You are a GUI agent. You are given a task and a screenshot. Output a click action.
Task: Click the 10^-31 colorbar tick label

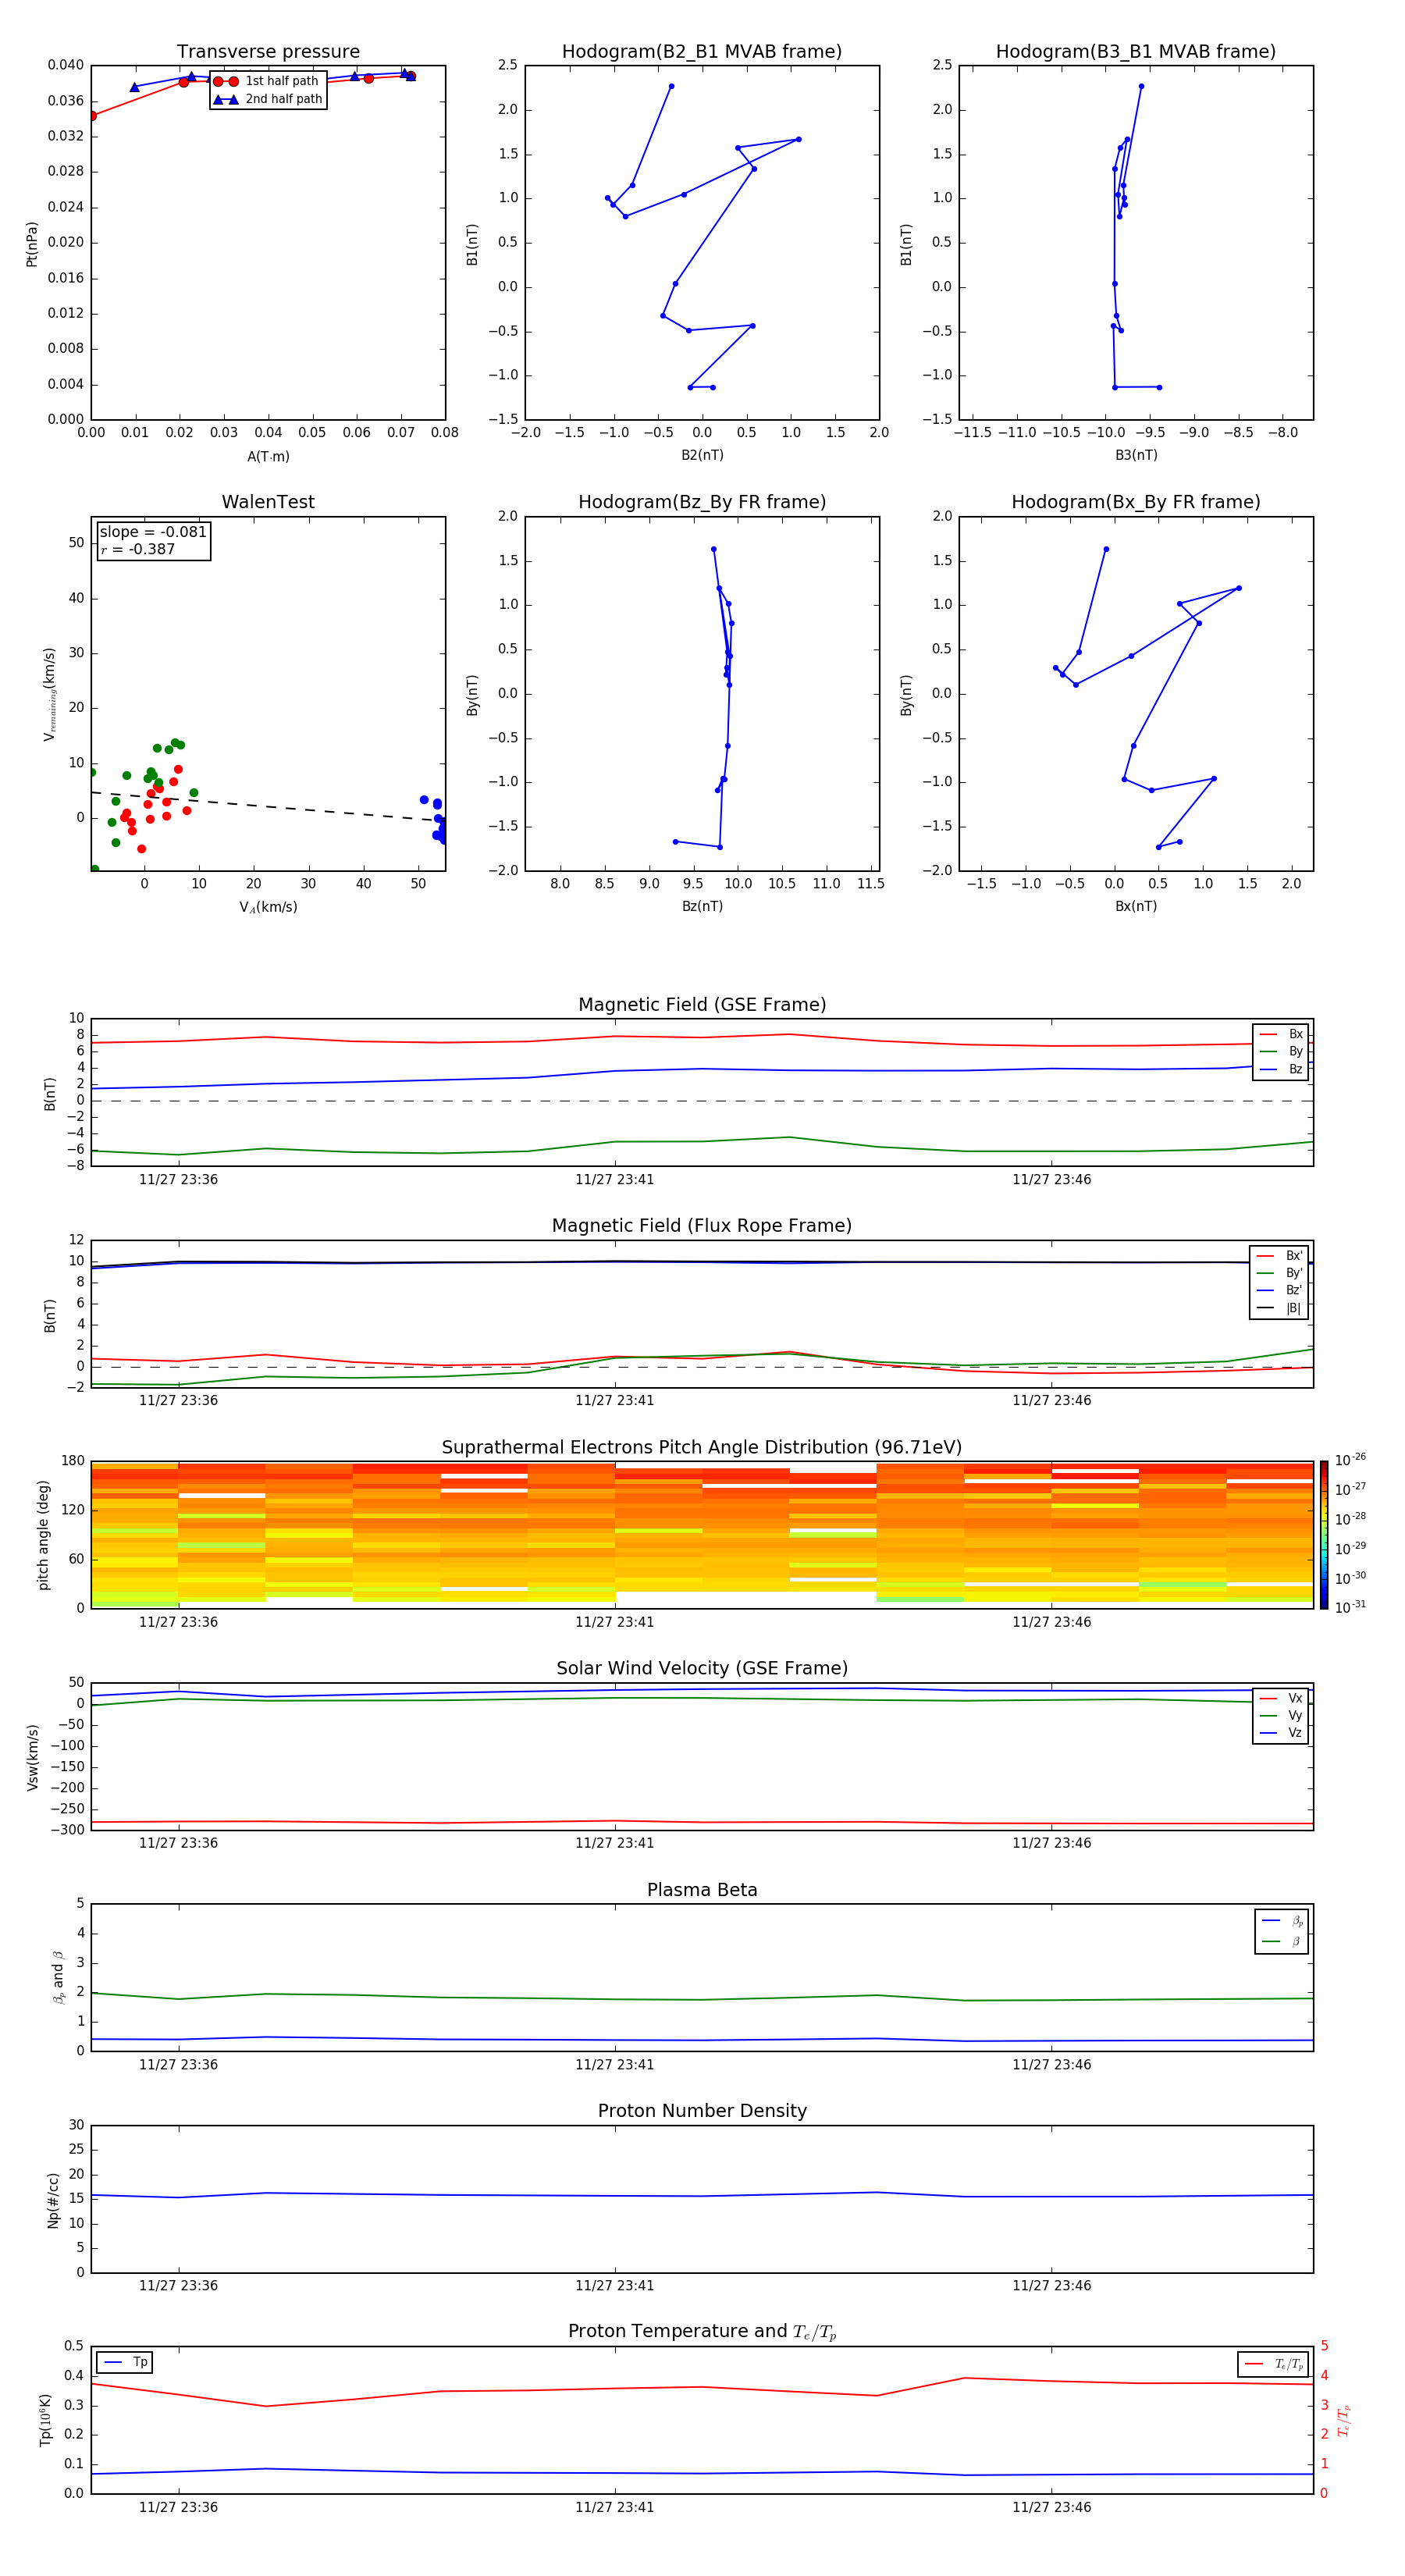coord(1349,1607)
